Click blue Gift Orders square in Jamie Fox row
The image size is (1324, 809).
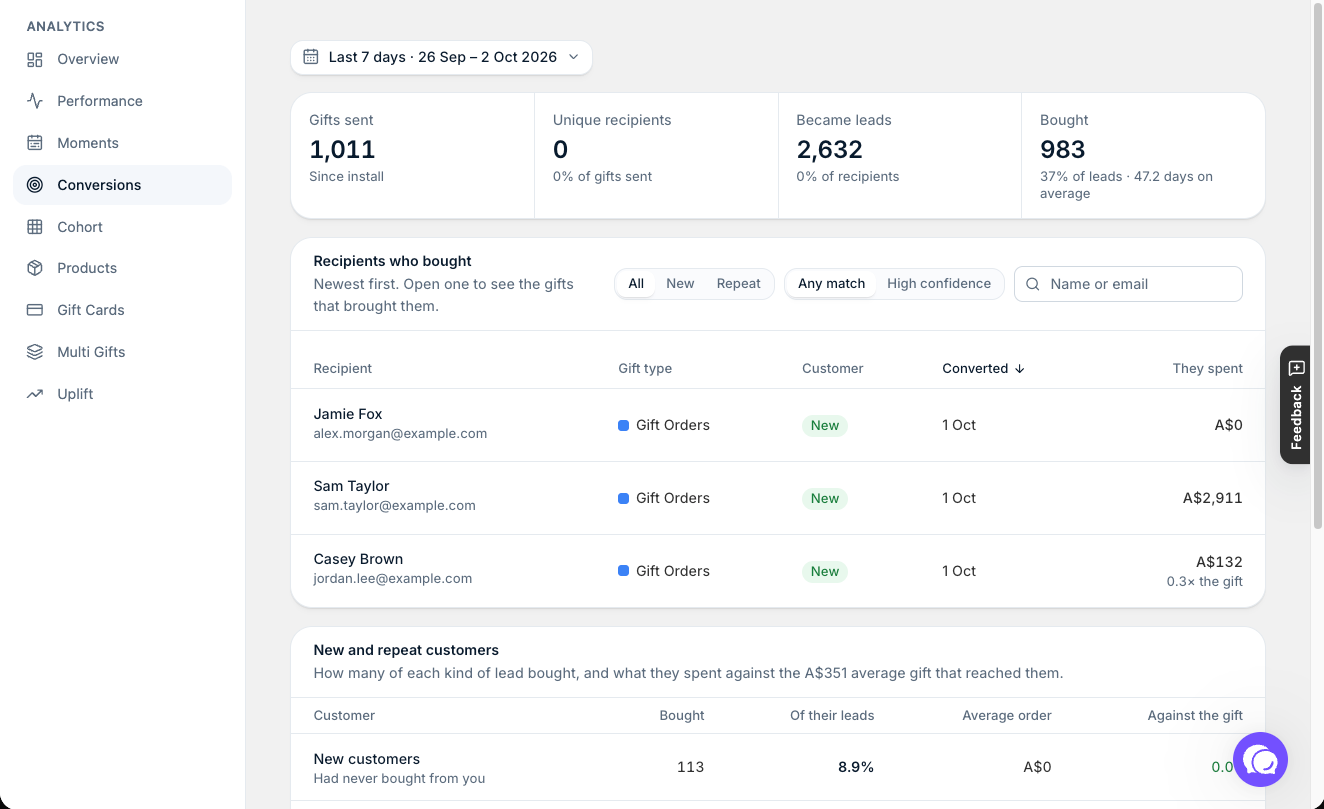(624, 425)
